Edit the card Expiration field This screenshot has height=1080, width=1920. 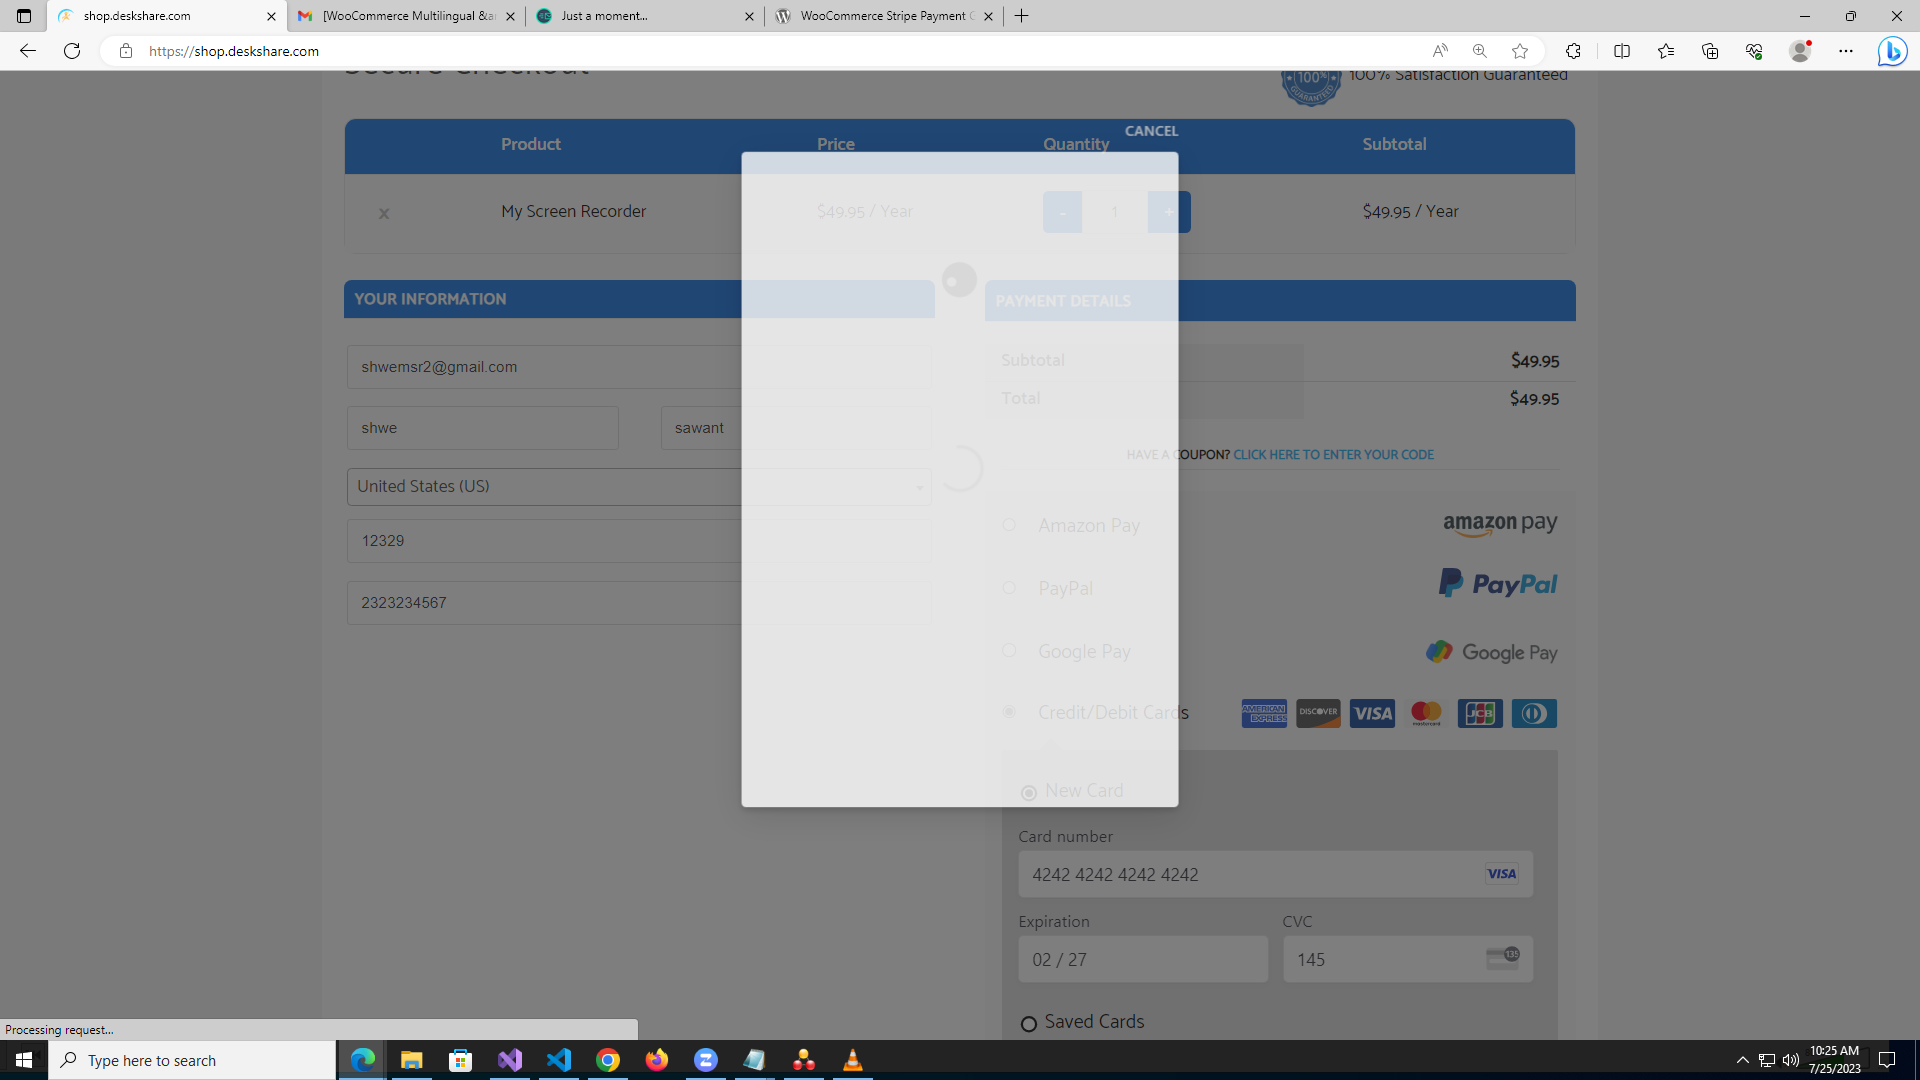pos(1143,959)
